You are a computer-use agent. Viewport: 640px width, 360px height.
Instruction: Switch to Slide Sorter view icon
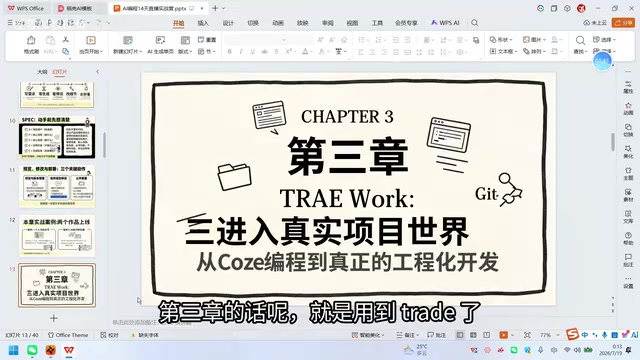[x=473, y=335]
